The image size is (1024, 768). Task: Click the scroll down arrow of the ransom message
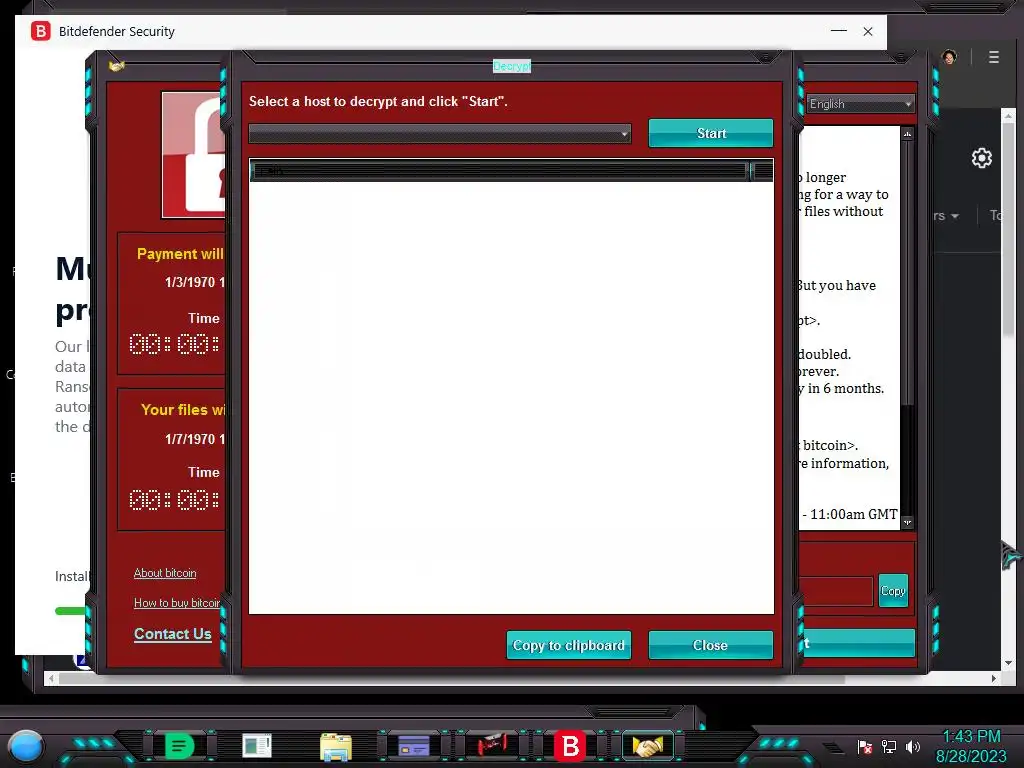(x=907, y=522)
